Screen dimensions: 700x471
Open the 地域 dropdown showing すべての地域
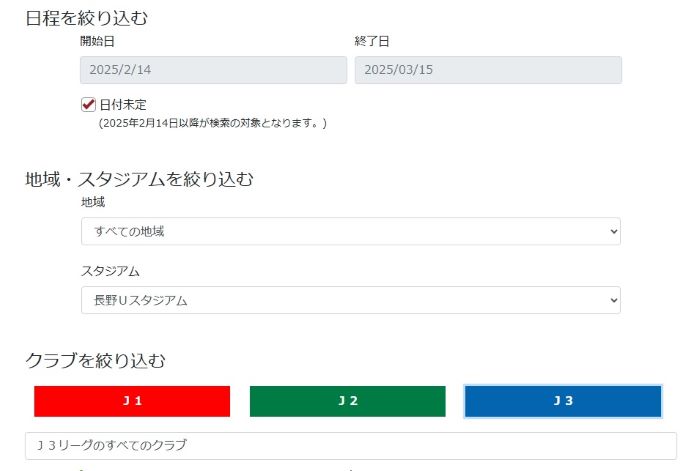point(350,231)
